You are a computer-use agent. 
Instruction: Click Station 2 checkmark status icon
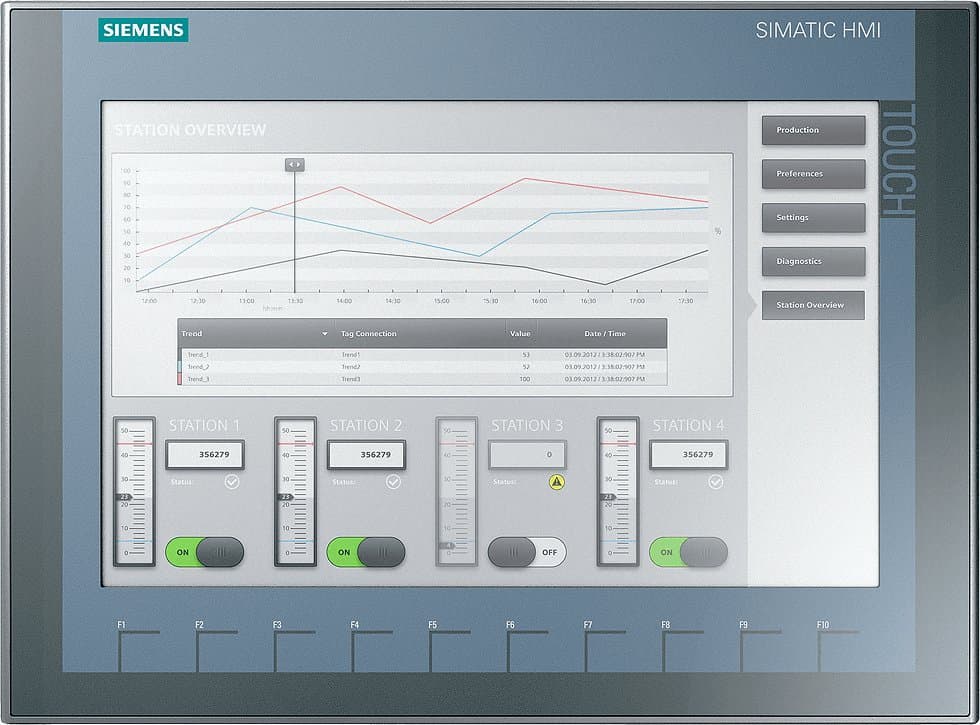[393, 482]
